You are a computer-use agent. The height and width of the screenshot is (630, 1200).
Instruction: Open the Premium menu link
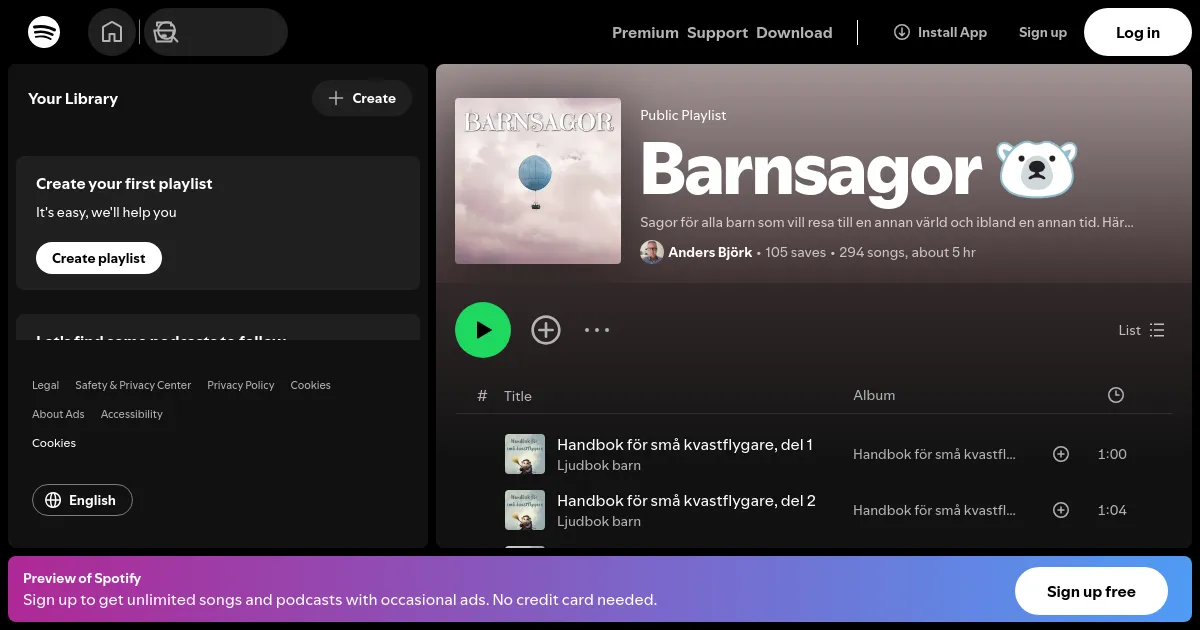point(645,33)
